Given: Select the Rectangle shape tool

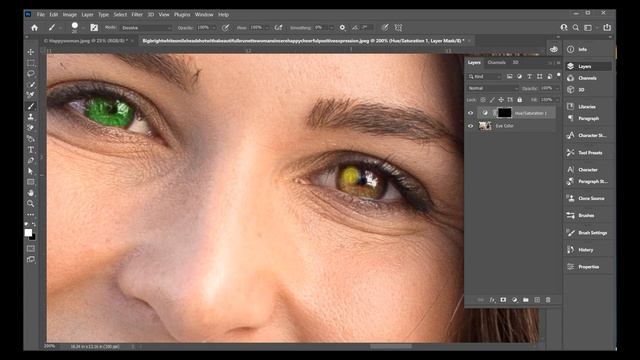Looking at the screenshot, I should 31,182.
